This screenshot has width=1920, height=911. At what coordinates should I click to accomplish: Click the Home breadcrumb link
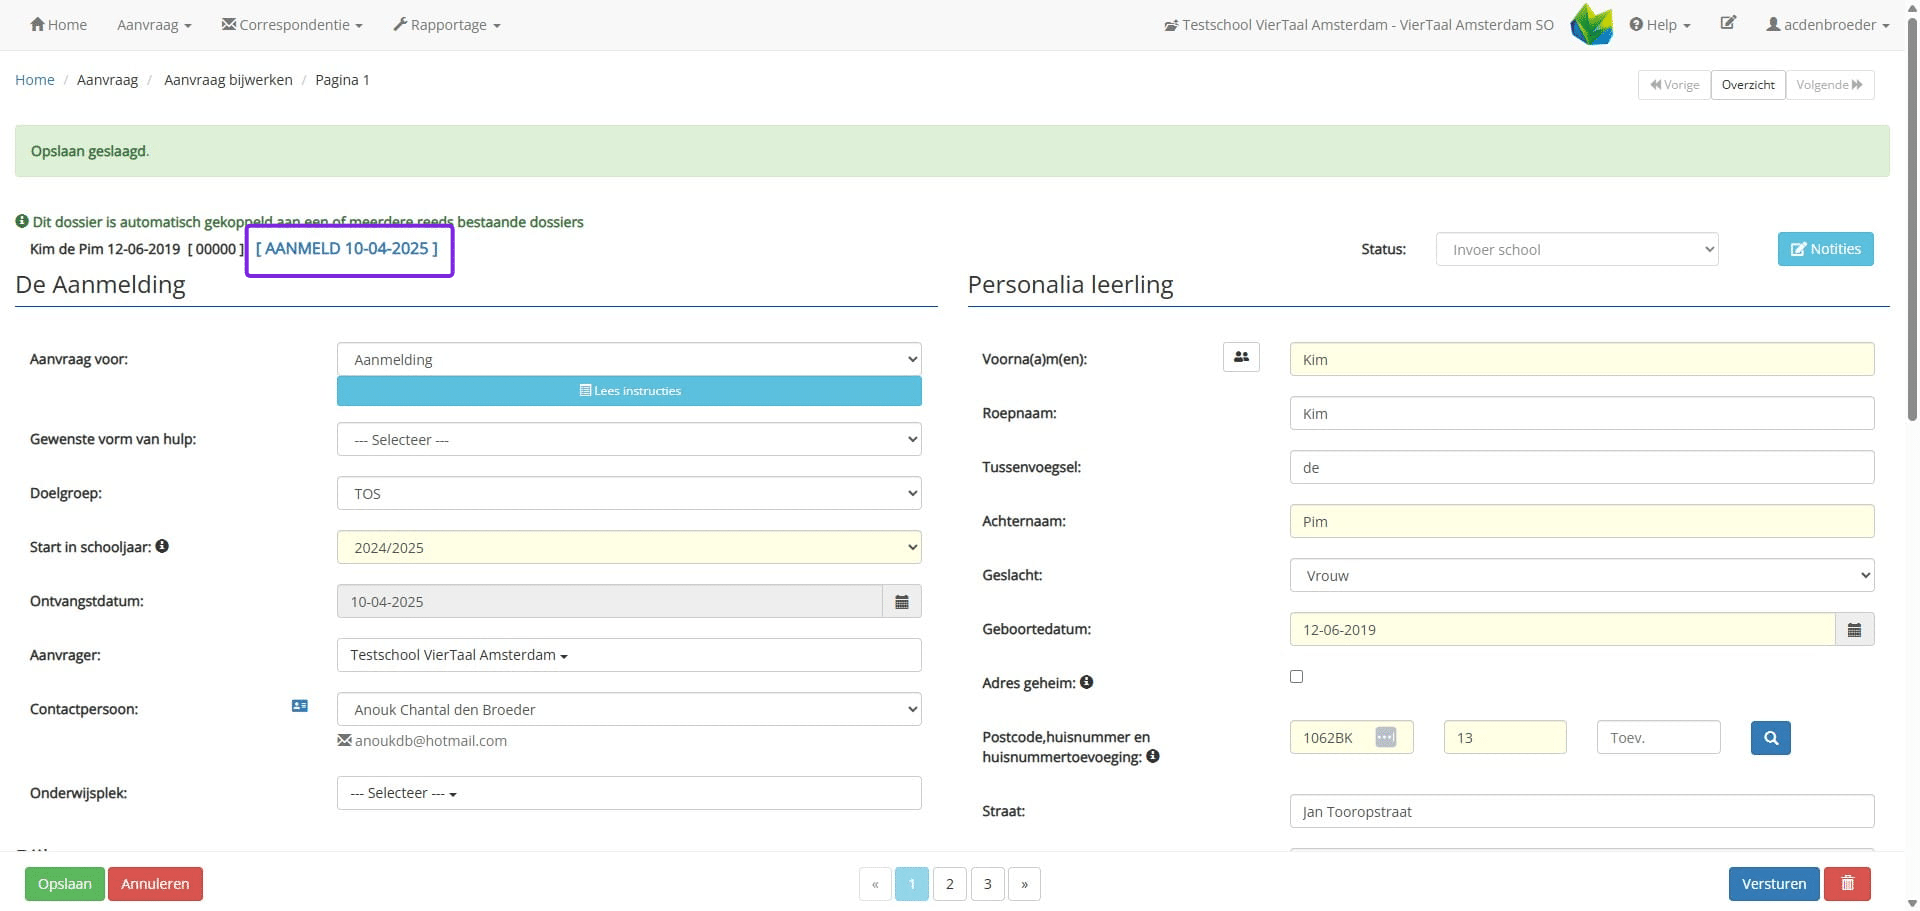click(35, 80)
